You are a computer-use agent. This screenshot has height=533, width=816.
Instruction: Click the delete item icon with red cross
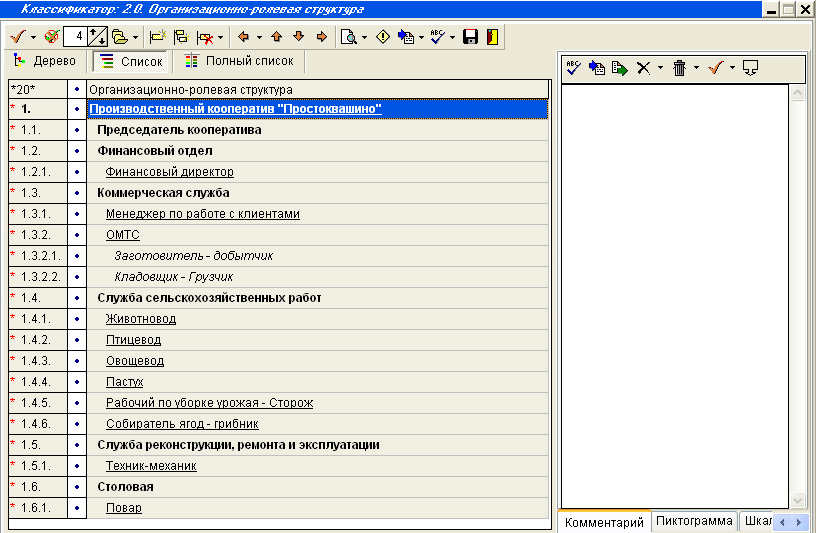205,37
